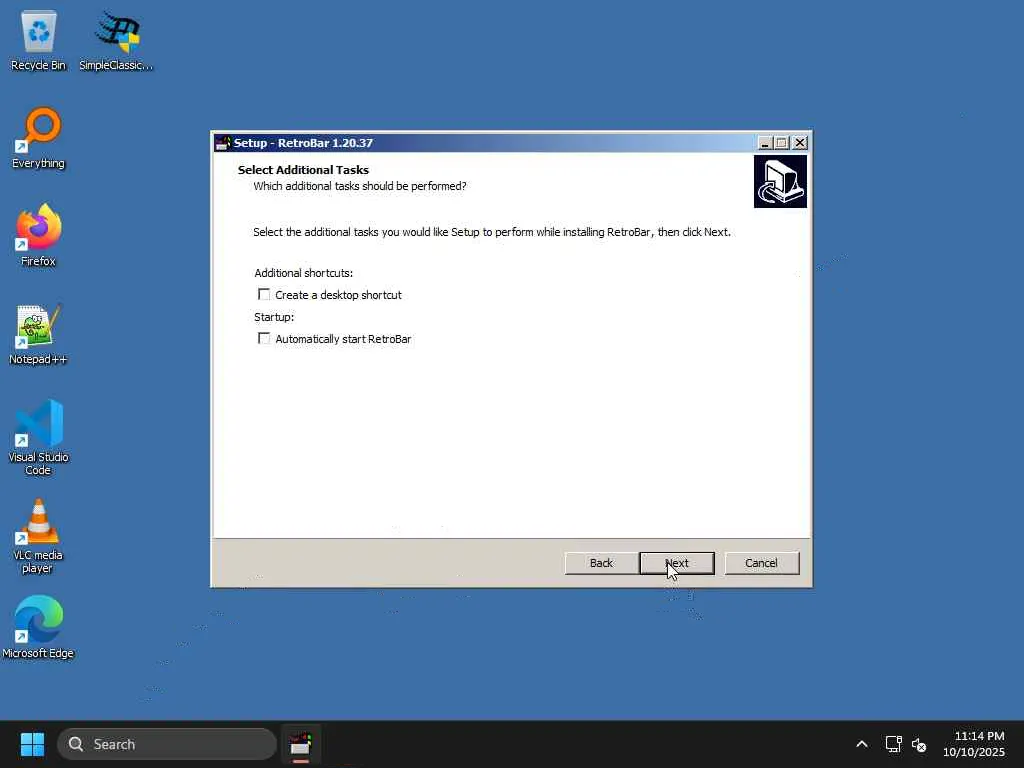This screenshot has height=768, width=1024.
Task: Select the VLC media player desktop shortcut
Action: click(x=39, y=536)
